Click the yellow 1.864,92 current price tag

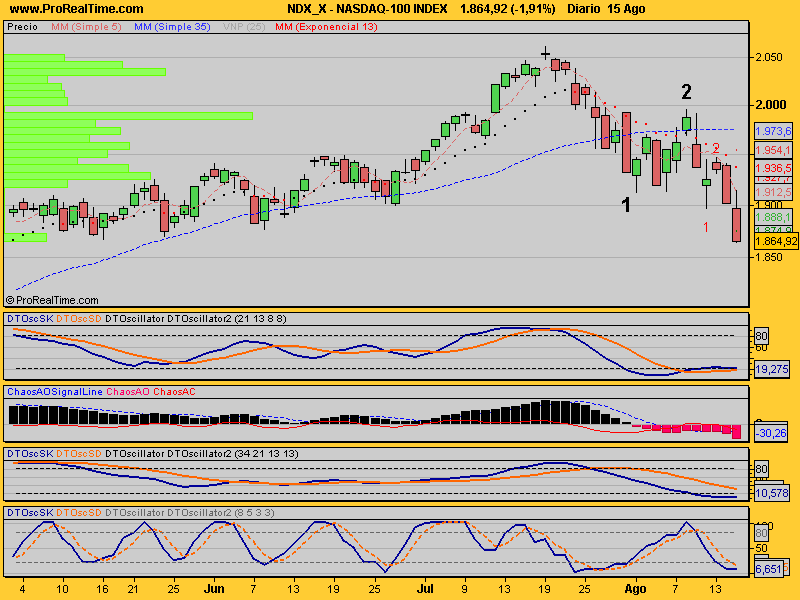[776, 241]
